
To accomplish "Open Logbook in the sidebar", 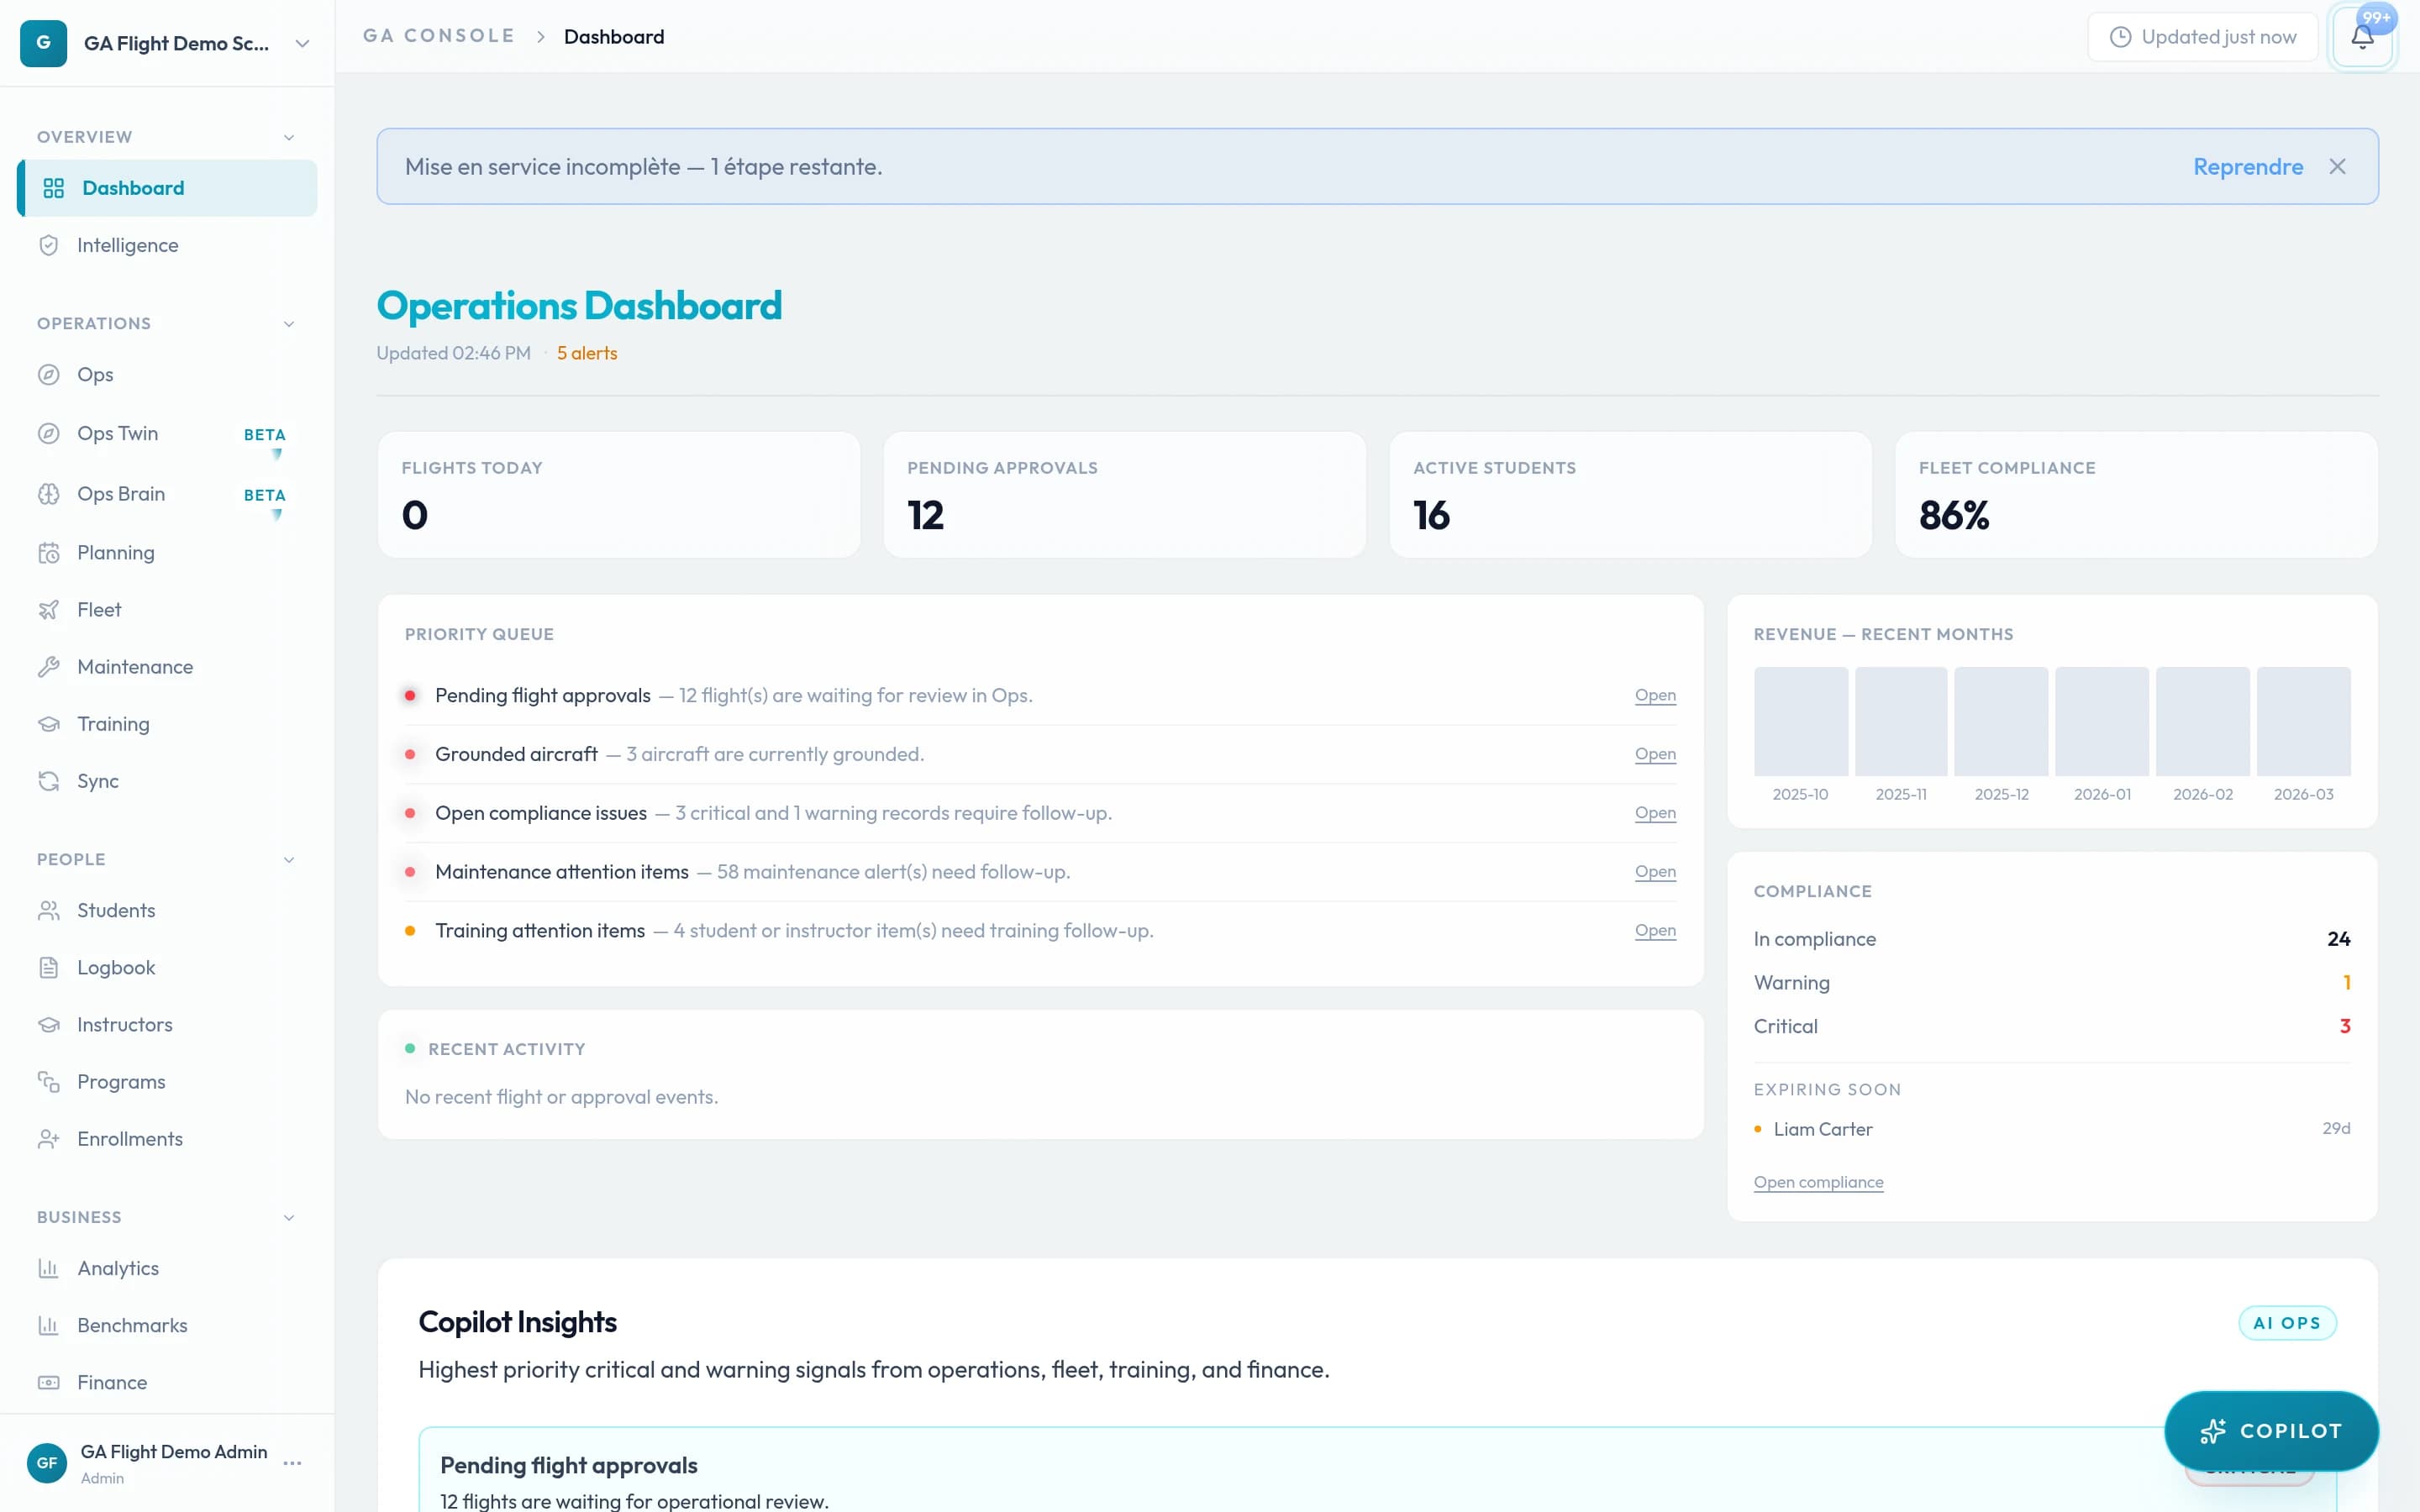I will (116, 968).
